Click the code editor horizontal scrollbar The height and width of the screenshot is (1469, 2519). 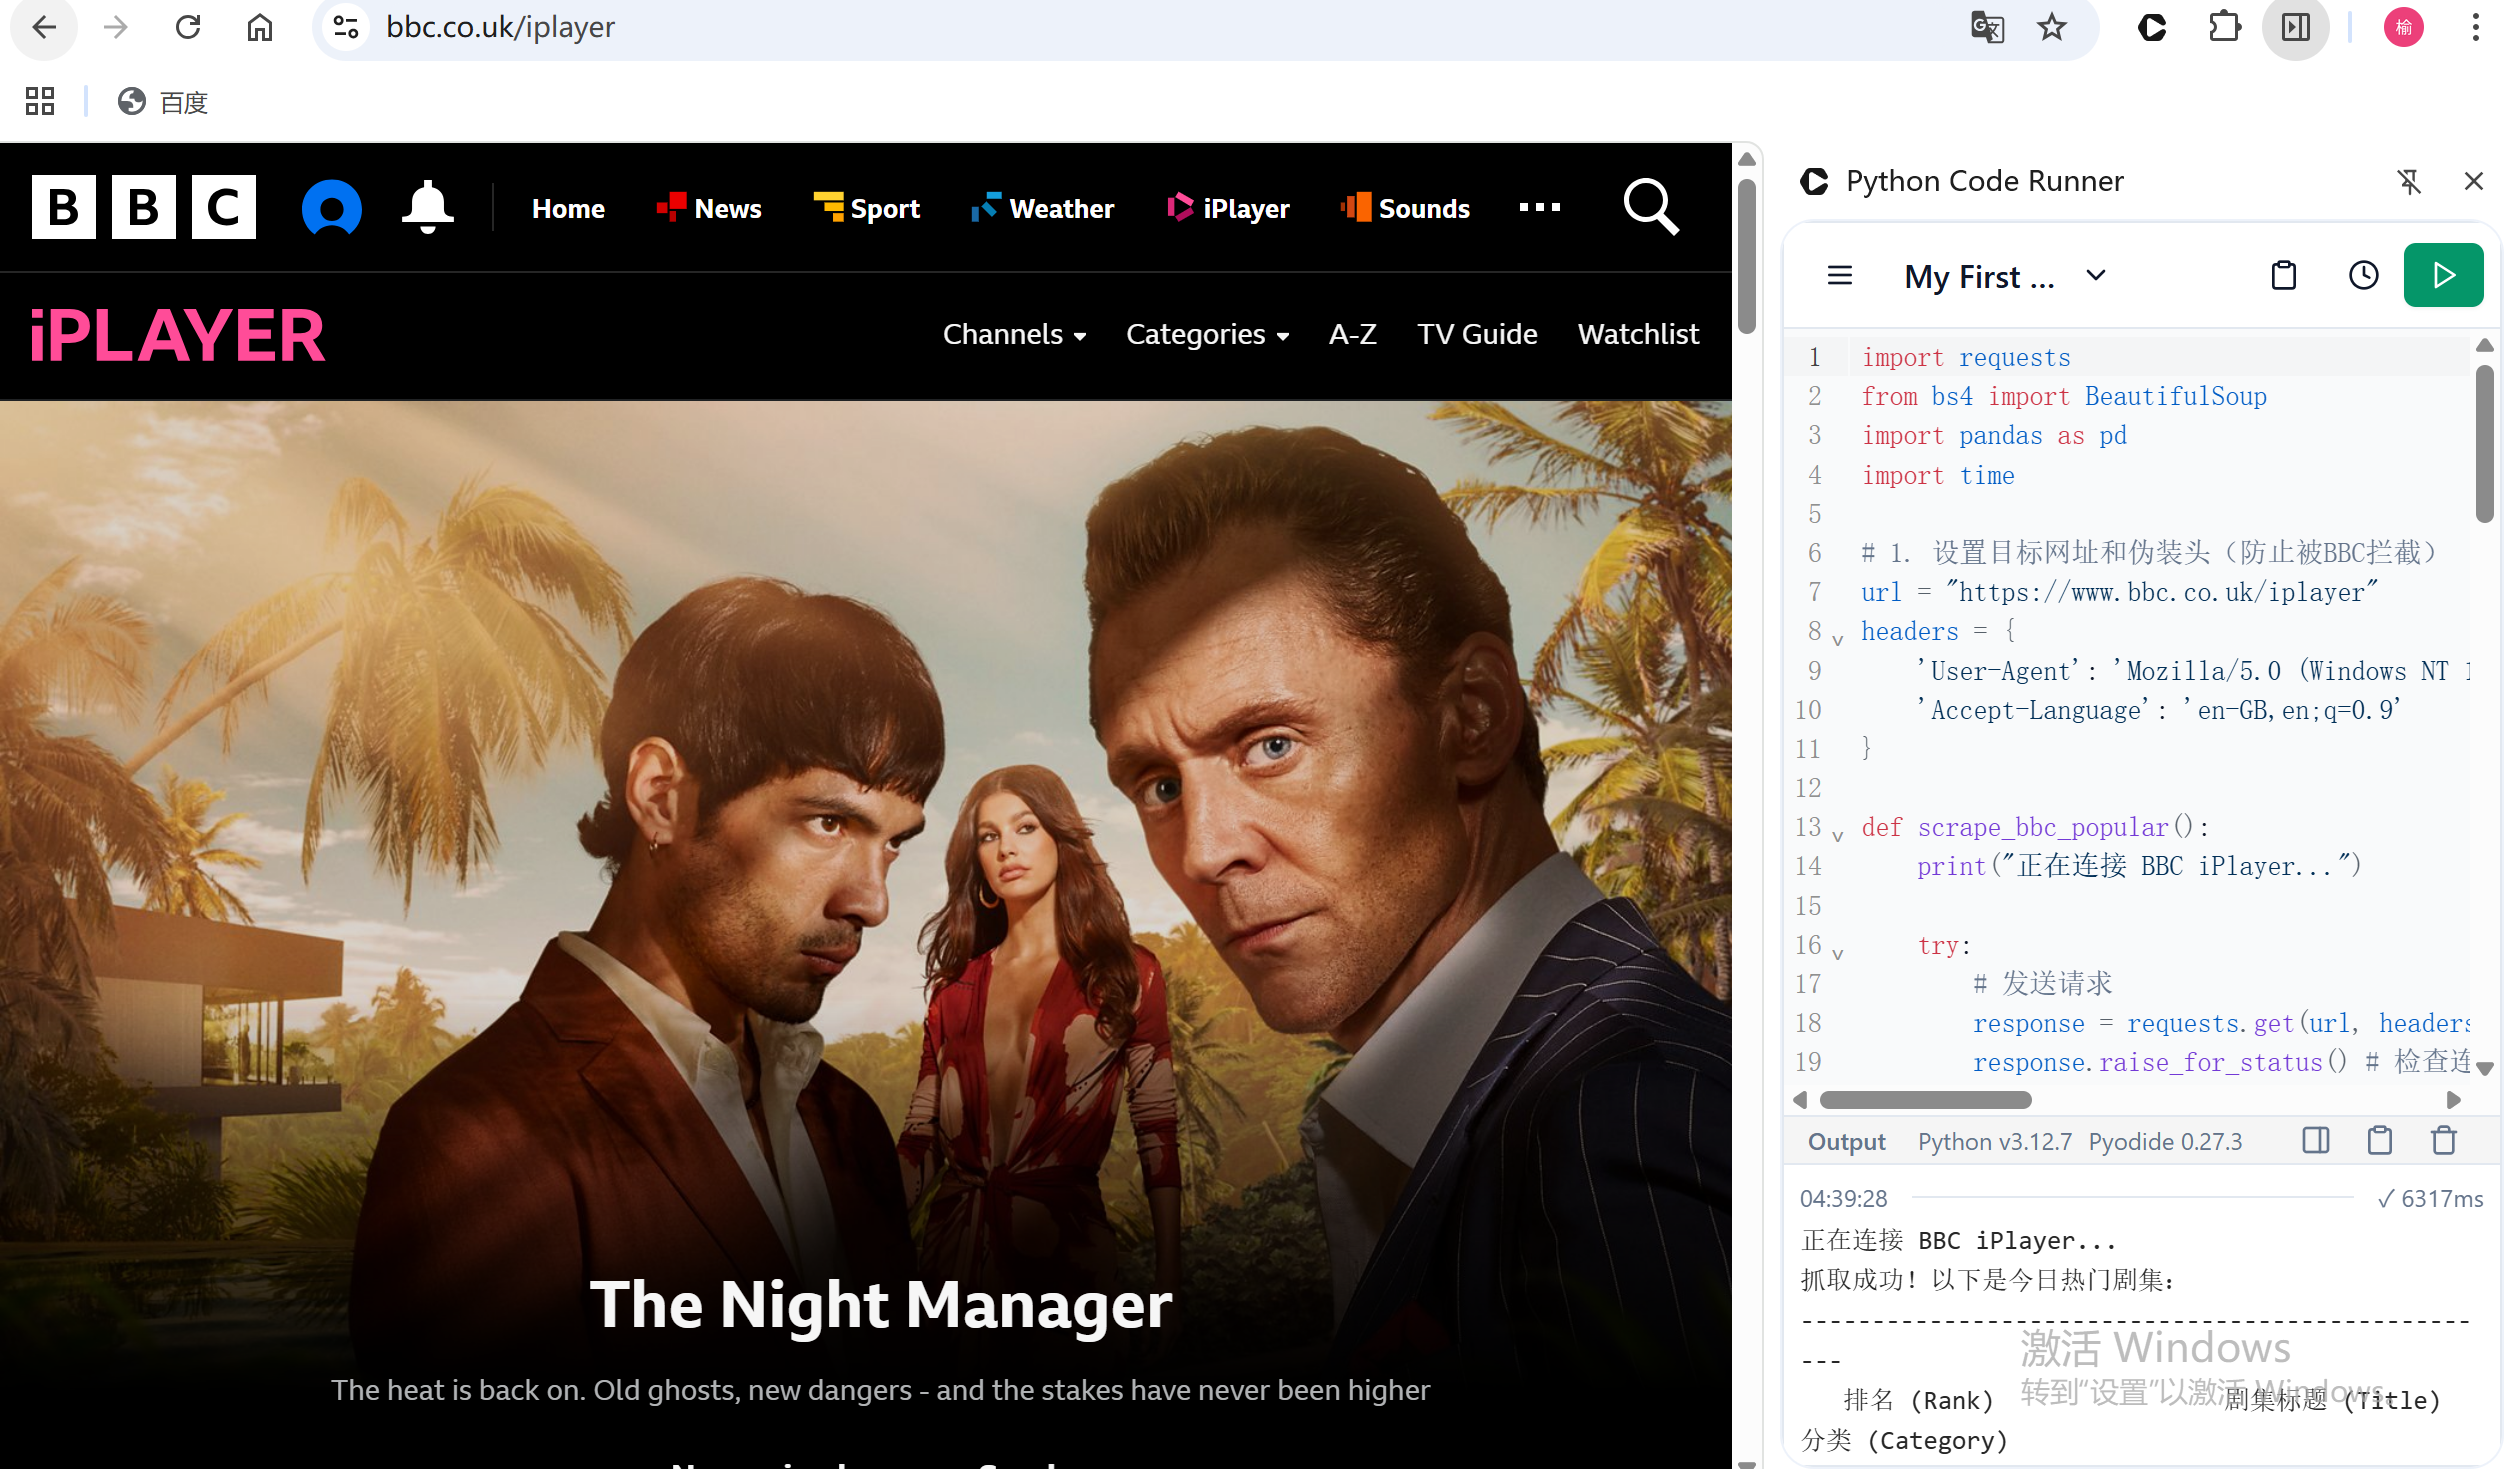(1925, 1100)
